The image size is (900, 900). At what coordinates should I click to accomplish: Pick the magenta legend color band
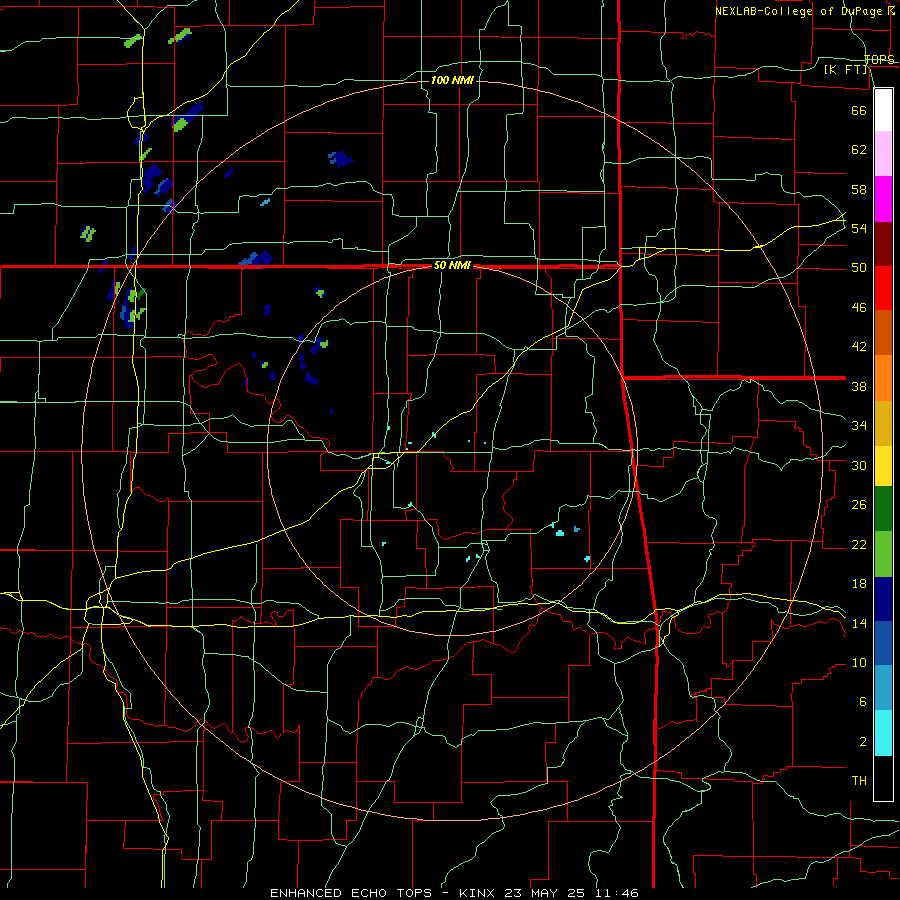pos(883,199)
